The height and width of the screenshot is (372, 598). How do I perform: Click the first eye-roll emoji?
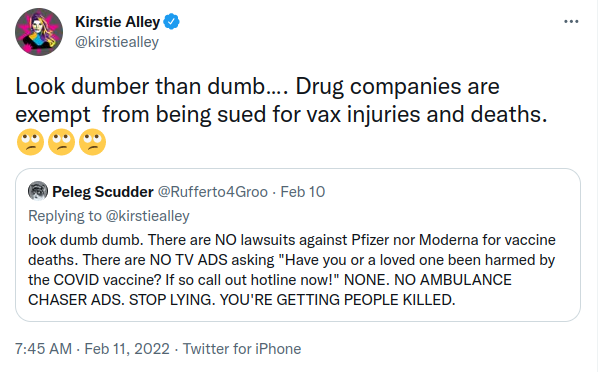coord(31,142)
